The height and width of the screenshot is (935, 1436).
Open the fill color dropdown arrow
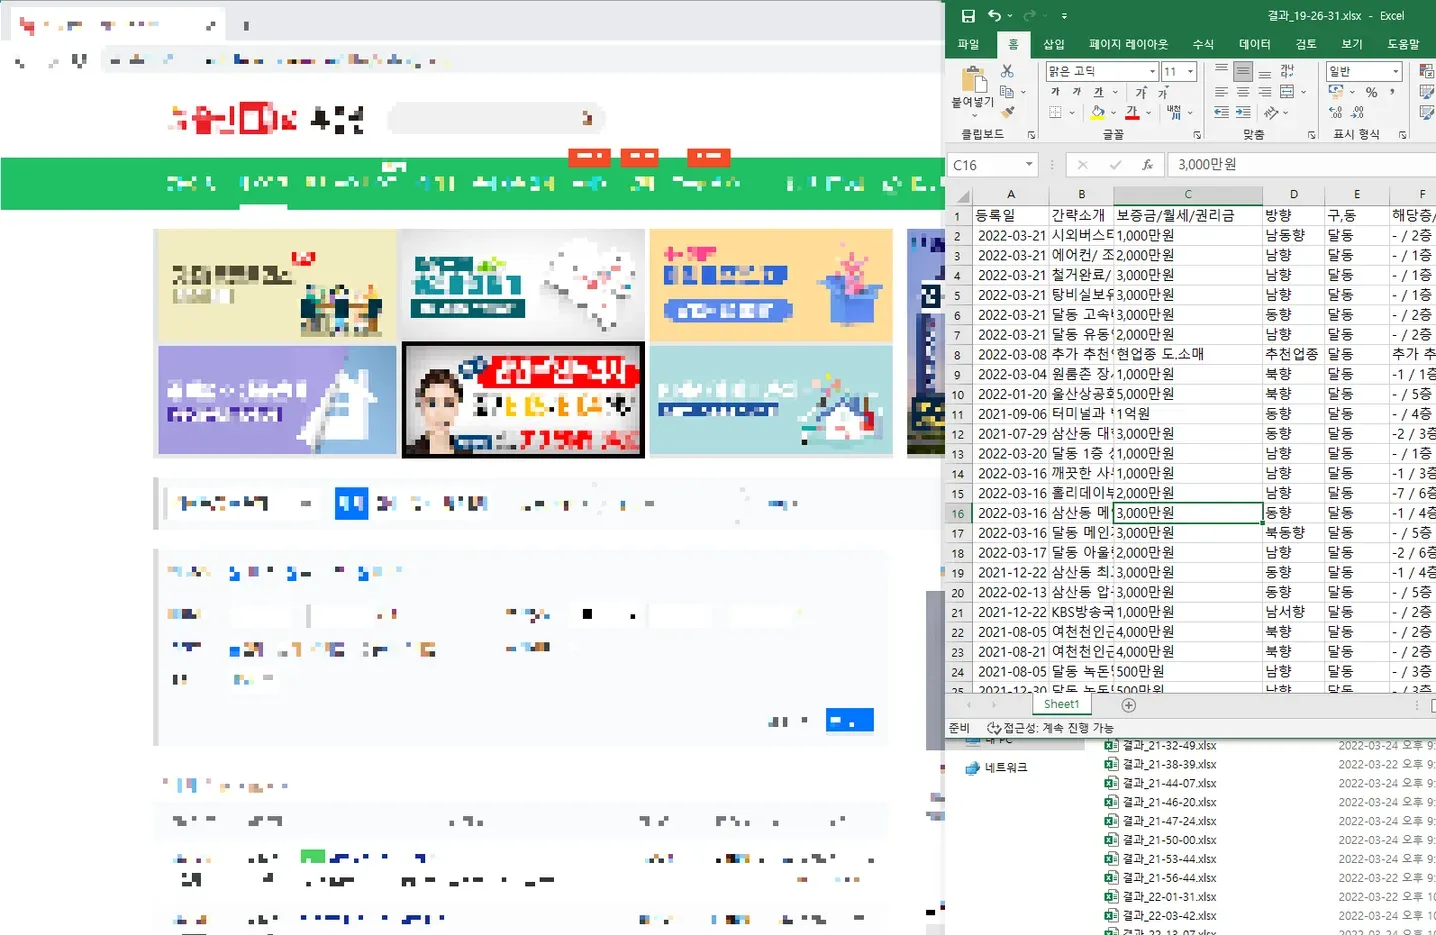pos(1113,113)
